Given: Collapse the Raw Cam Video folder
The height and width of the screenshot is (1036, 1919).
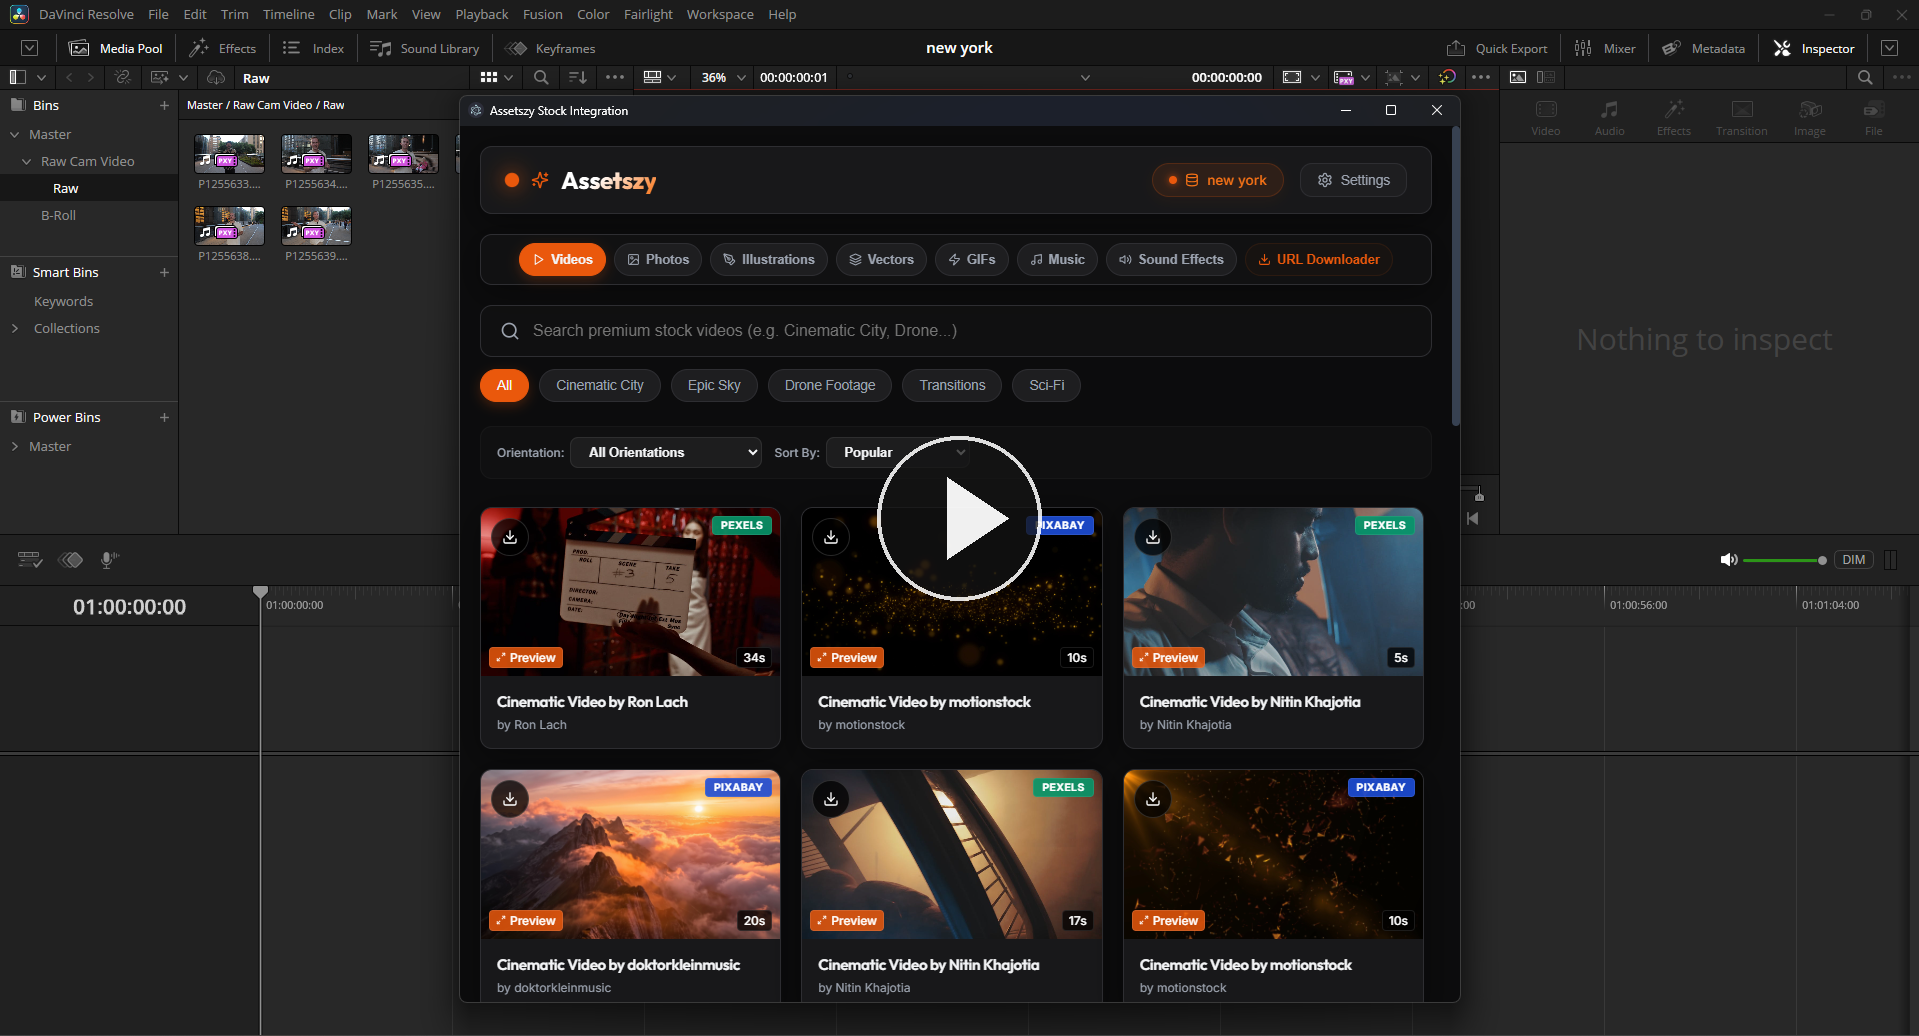Looking at the screenshot, I should coord(27,161).
